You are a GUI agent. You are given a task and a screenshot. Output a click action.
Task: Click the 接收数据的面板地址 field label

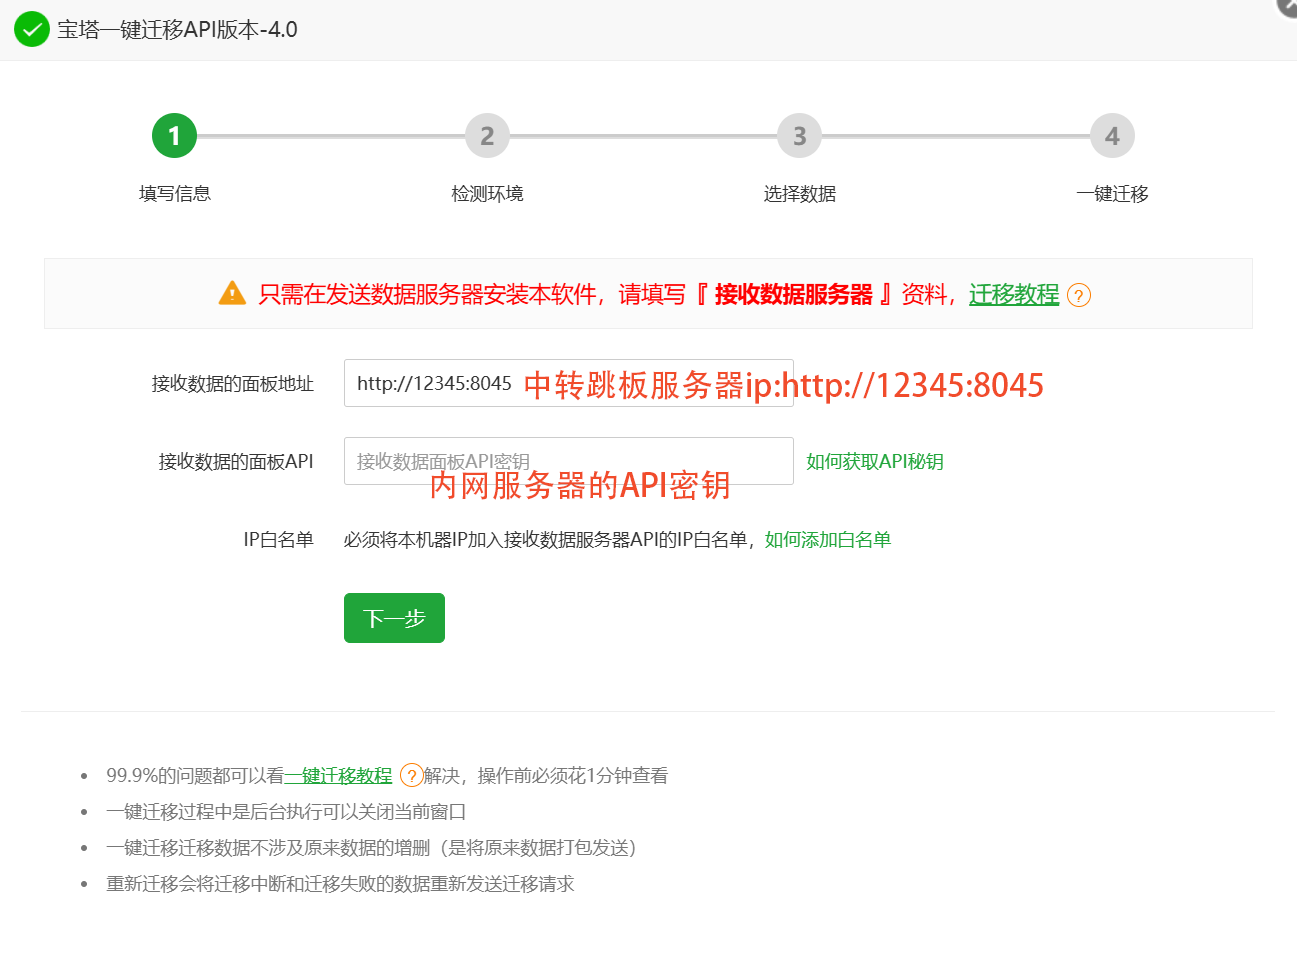[x=232, y=384]
